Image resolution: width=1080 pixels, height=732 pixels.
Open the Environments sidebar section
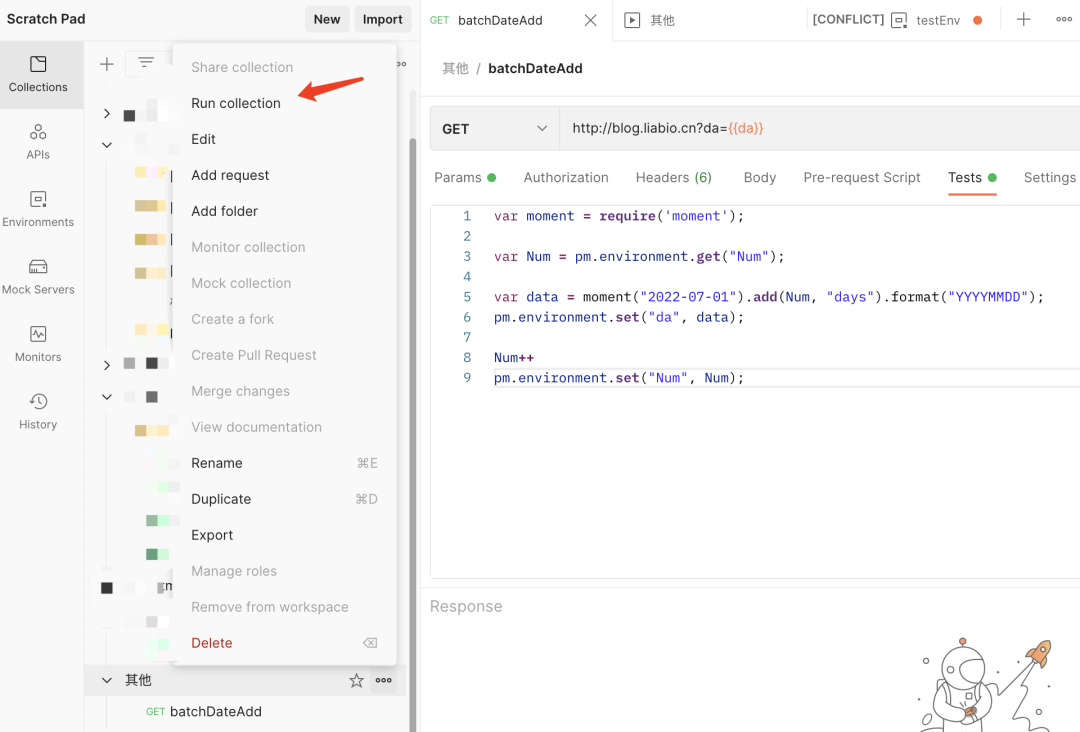point(38,209)
